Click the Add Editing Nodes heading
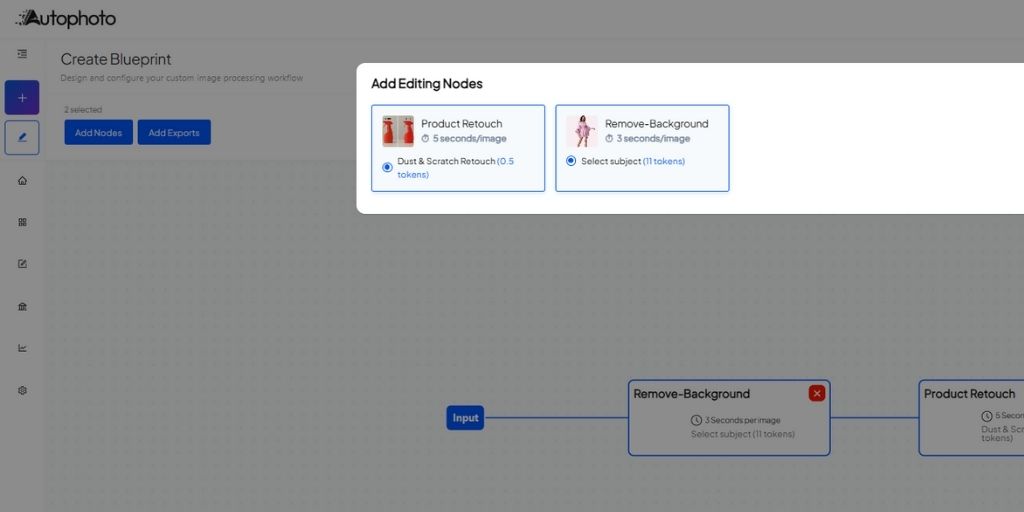1024x512 pixels. tap(427, 84)
